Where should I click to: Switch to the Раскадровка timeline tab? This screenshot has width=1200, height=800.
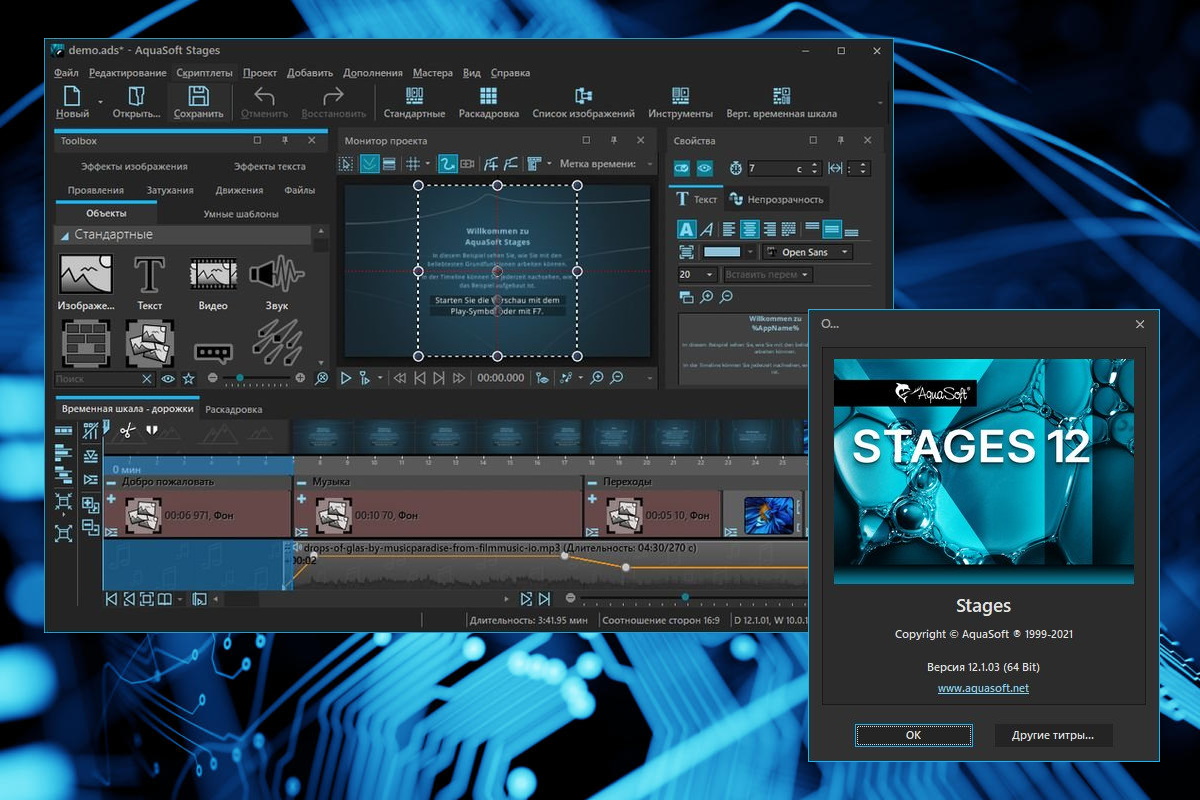[233, 409]
